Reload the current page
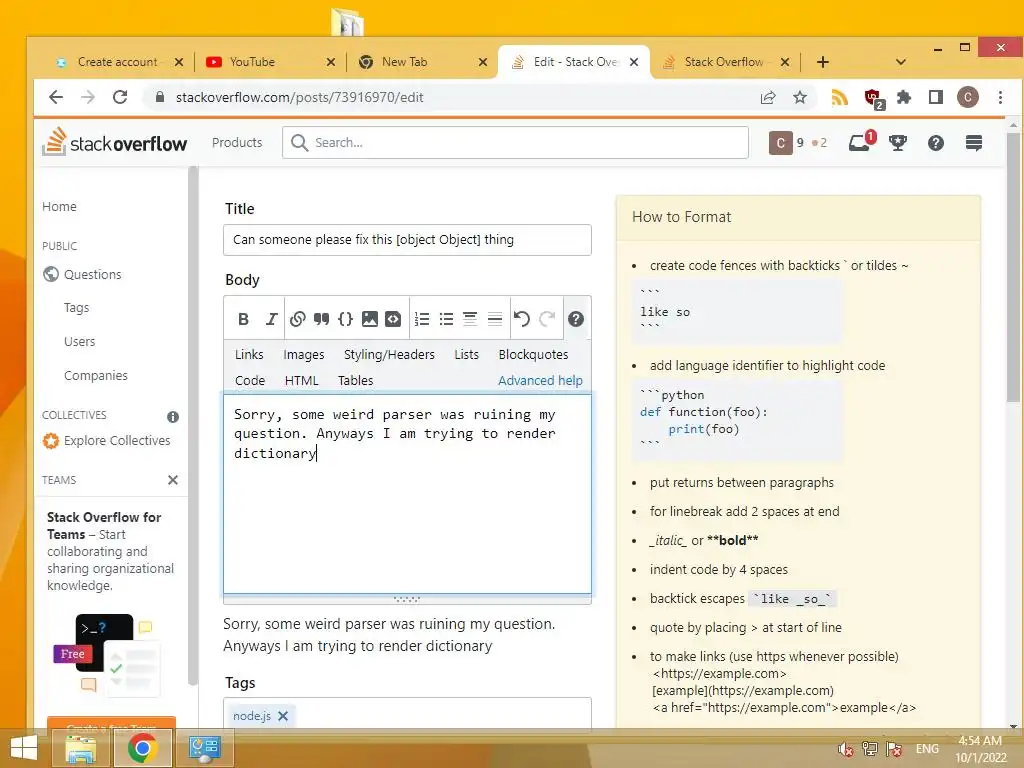This screenshot has height=768, width=1024. coord(120,97)
